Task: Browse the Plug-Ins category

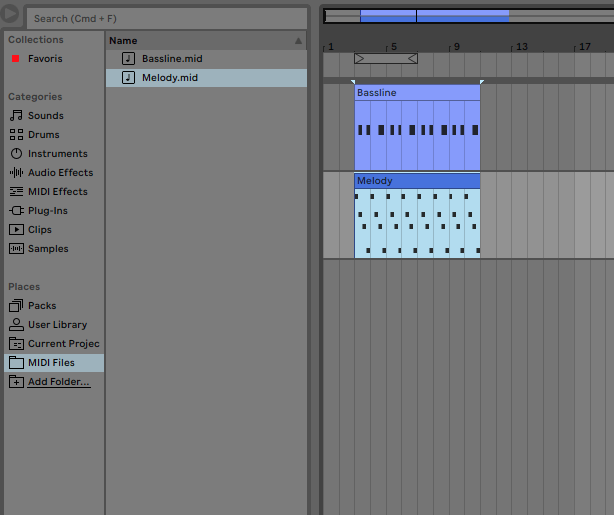Action: point(47,211)
